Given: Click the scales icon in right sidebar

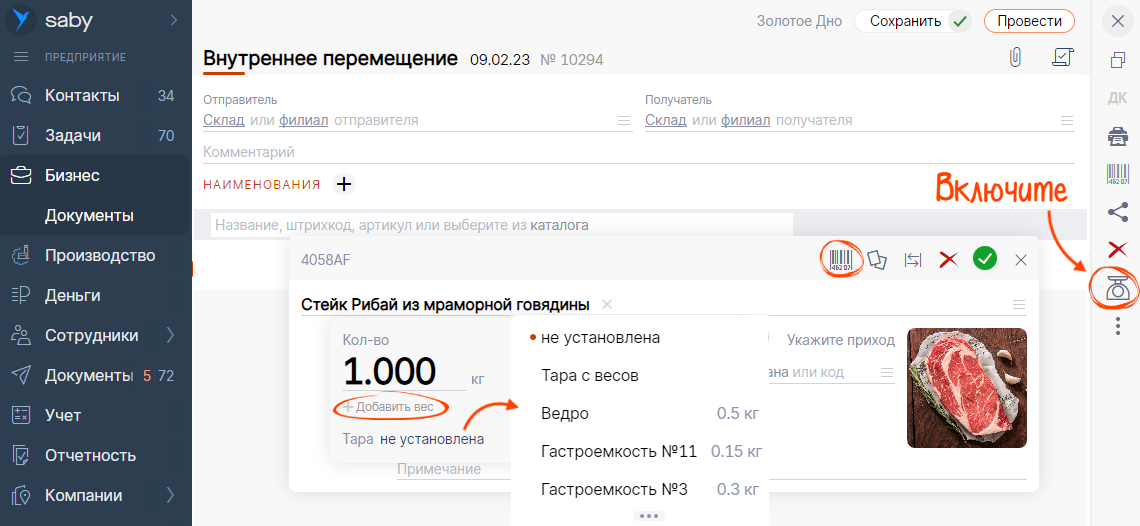Looking at the screenshot, I should tap(1118, 288).
